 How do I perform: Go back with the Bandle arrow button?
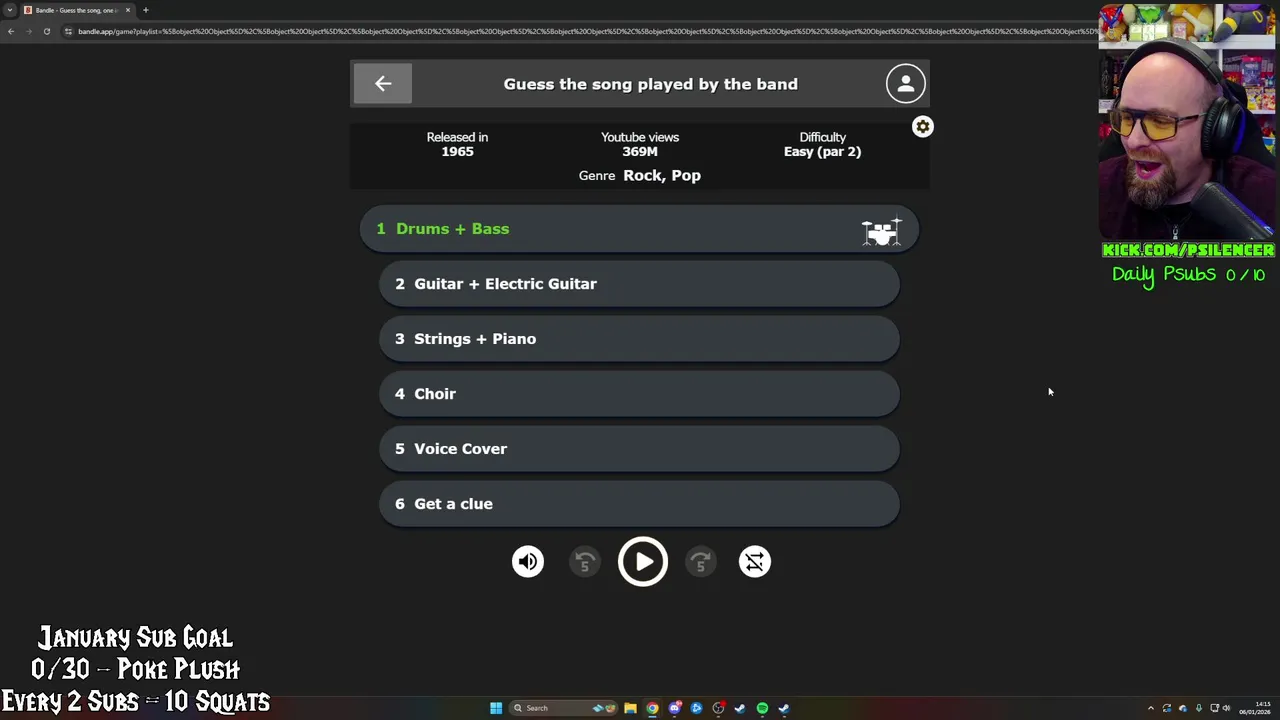[382, 84]
